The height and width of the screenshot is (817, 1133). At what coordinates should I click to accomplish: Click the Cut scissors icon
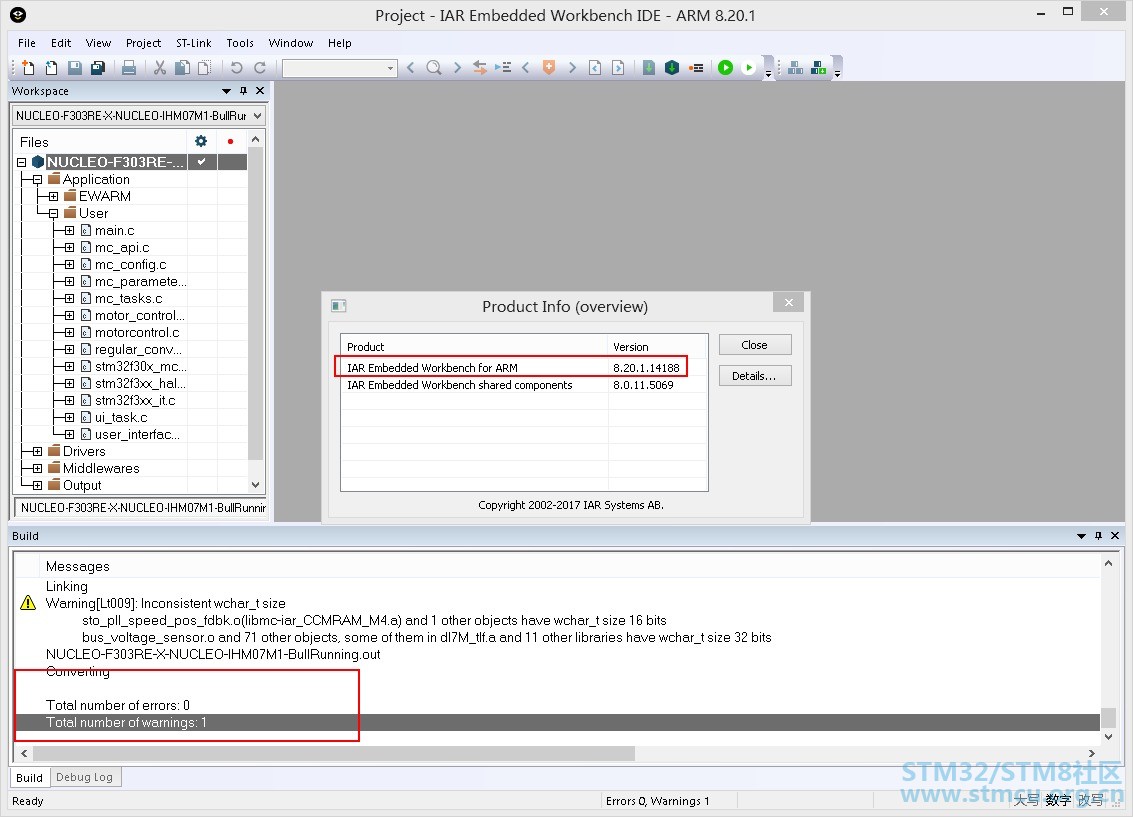click(x=160, y=68)
